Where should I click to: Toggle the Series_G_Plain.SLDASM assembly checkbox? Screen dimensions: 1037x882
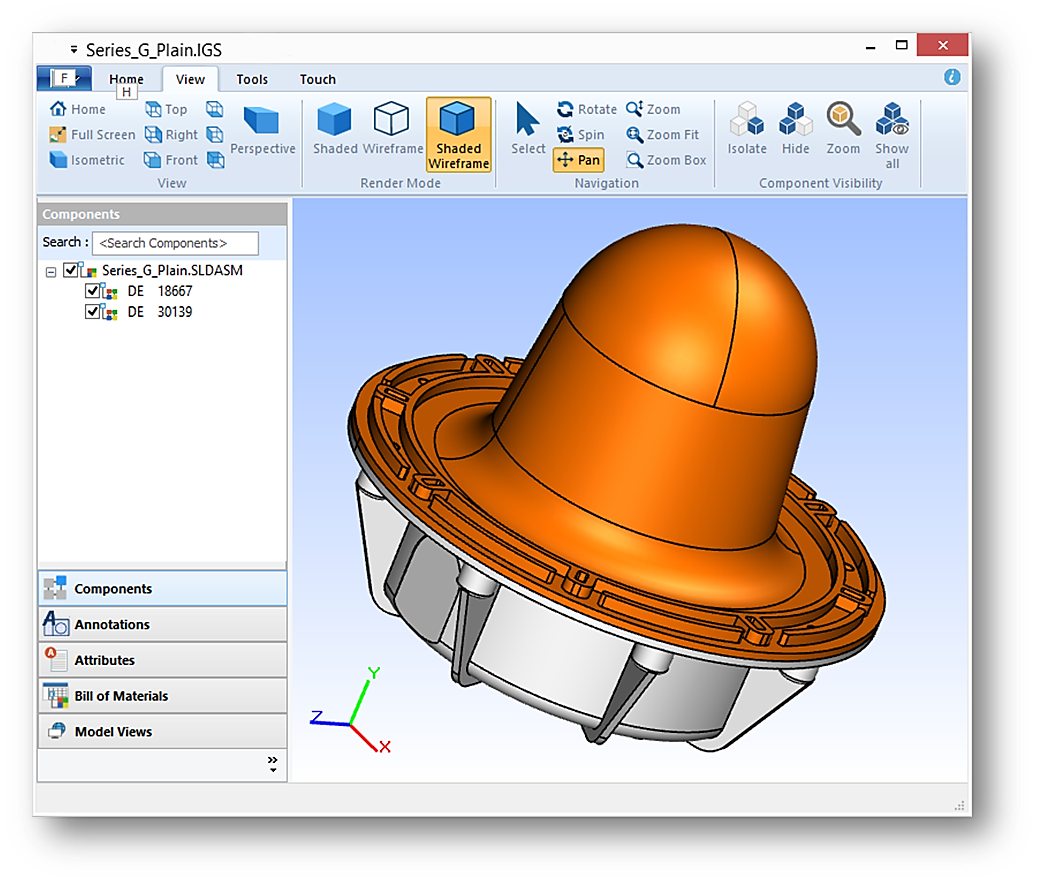coord(69,270)
